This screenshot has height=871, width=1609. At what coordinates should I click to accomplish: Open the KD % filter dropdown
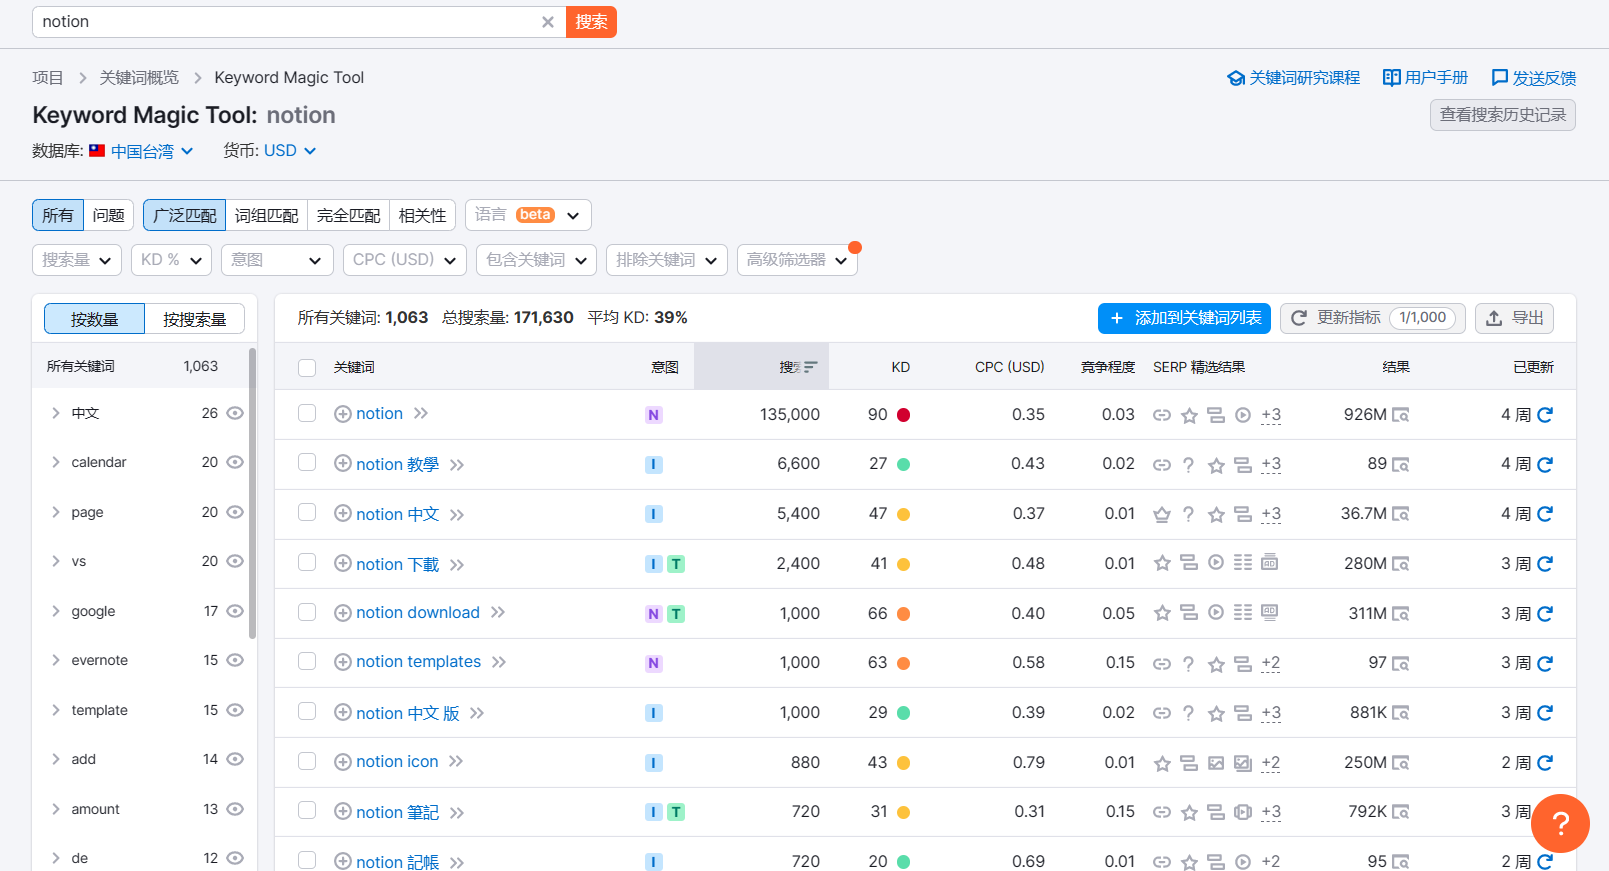pyautogui.click(x=171, y=260)
